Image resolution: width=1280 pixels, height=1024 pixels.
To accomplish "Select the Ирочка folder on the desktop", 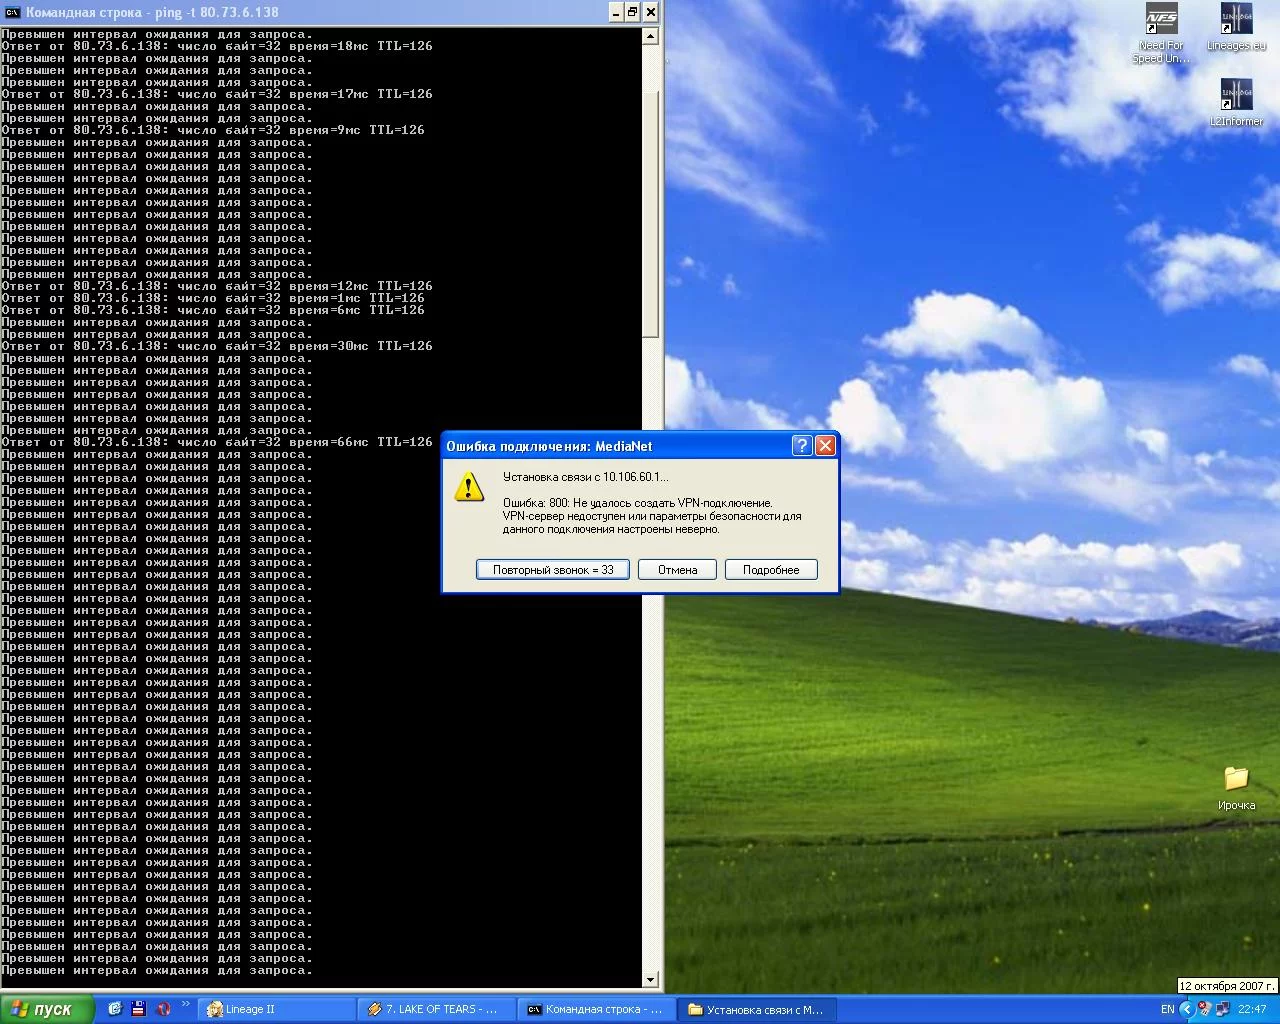I will tap(1236, 788).
